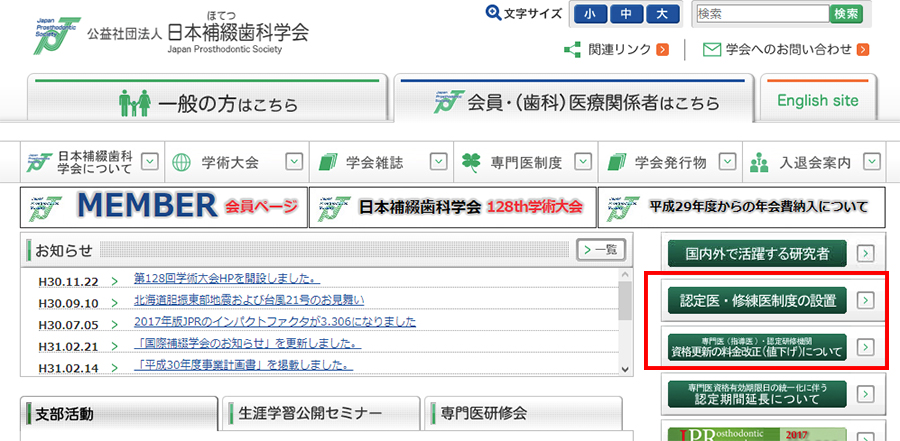Image resolution: width=900 pixels, height=441 pixels.
Task: Open the JPR Prosthodontic 2017 banner thumbnail
Action: pyautogui.click(x=757, y=434)
